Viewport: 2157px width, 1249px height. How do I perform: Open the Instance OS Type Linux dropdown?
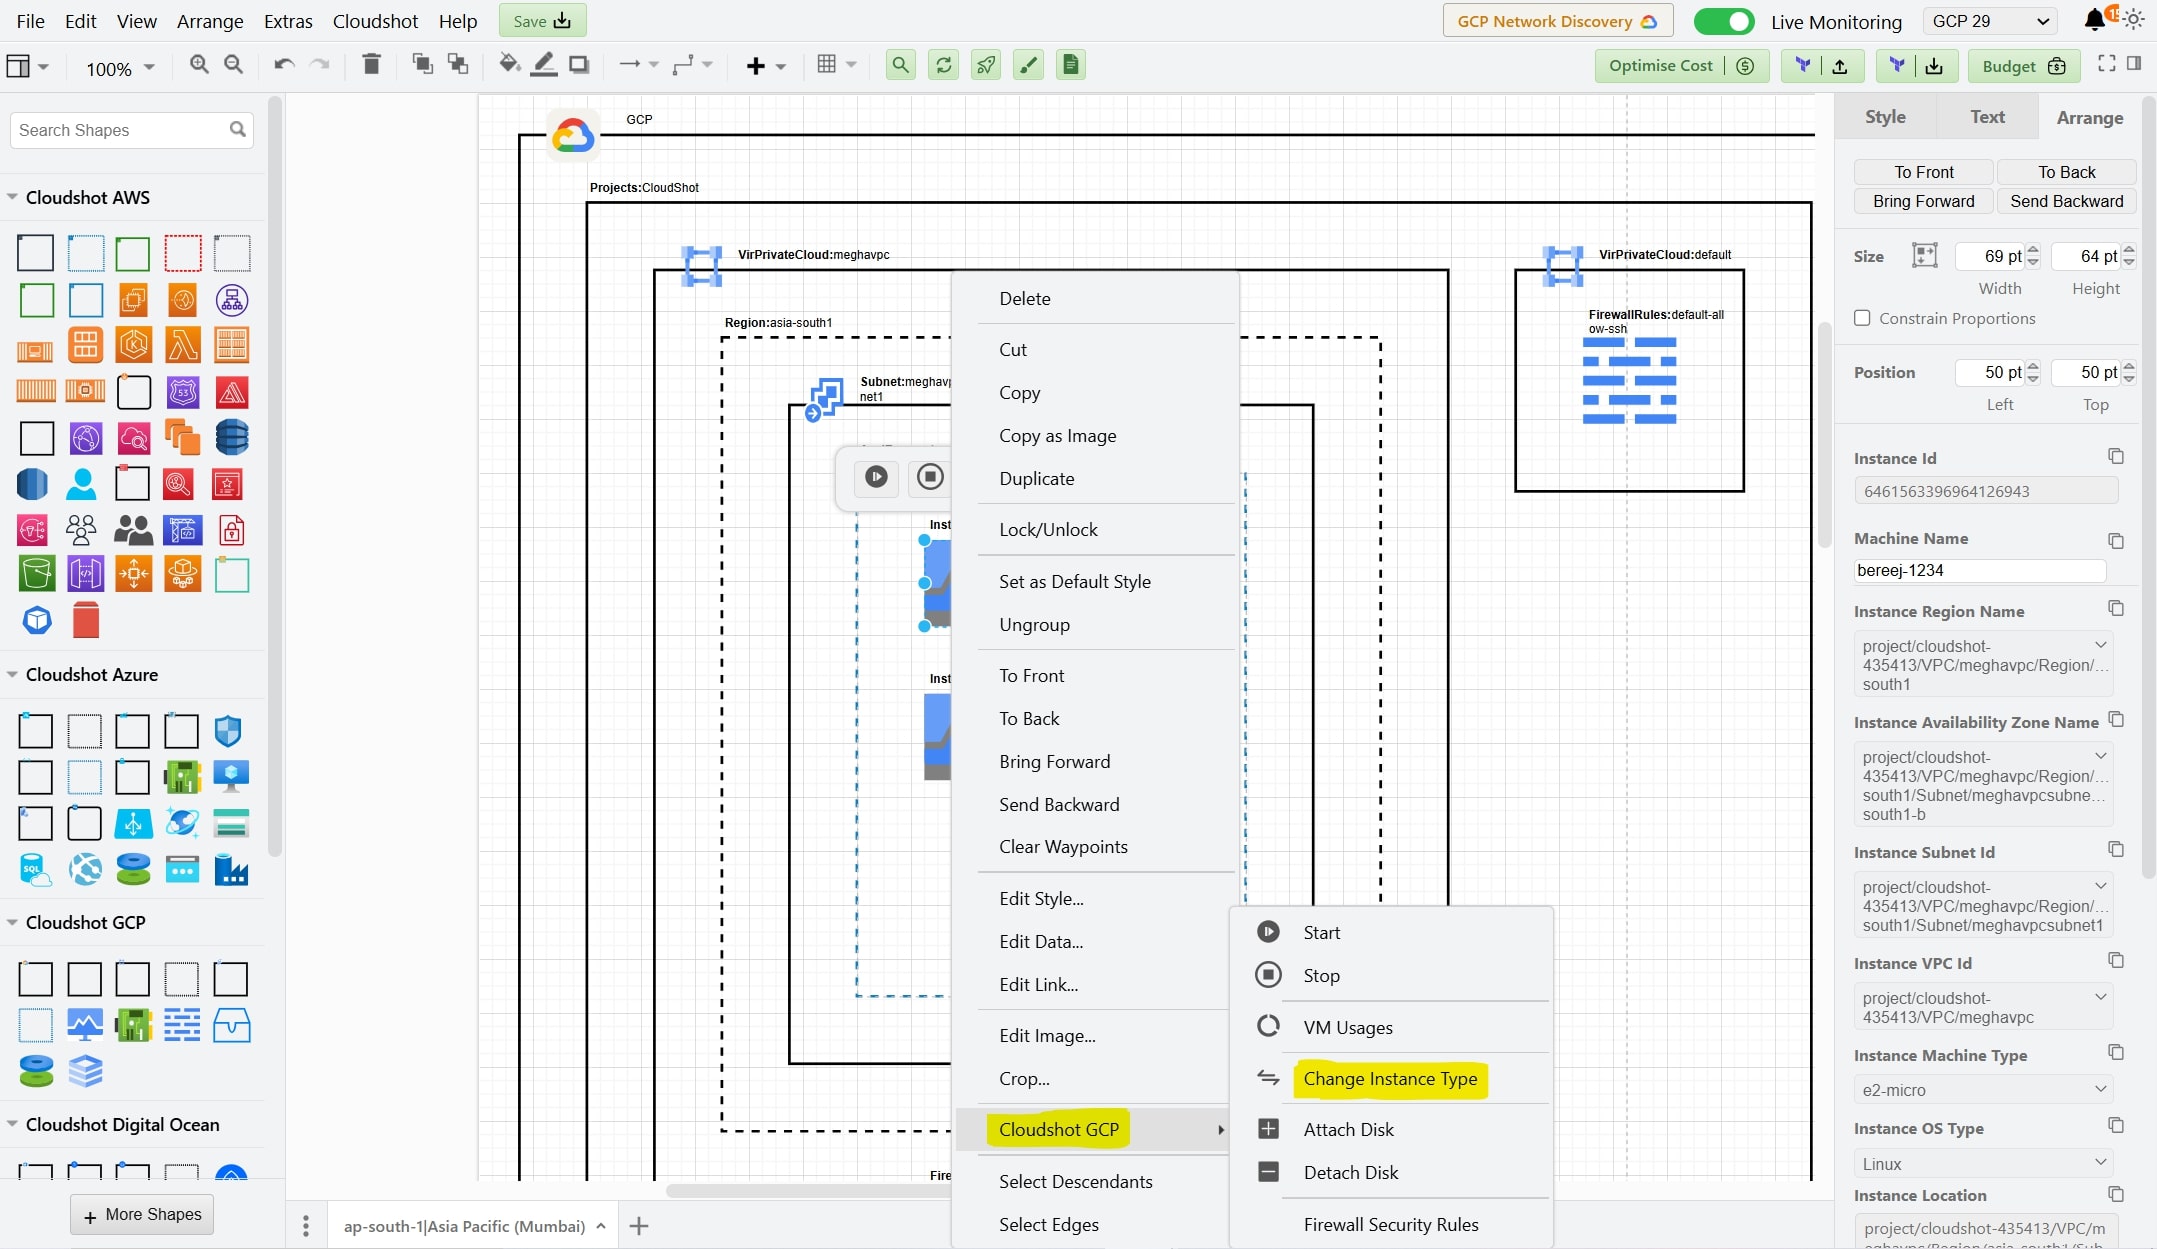click(x=1983, y=1164)
